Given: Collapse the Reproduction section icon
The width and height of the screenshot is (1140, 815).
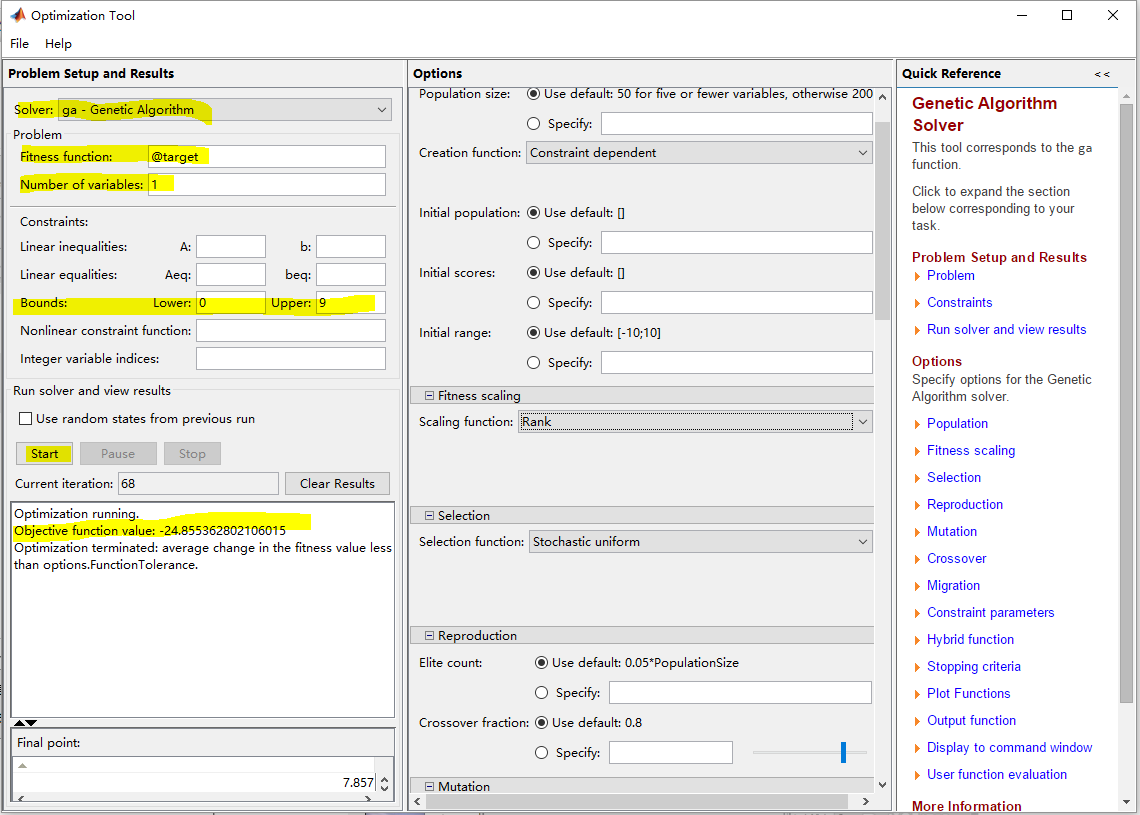Looking at the screenshot, I should coord(429,636).
